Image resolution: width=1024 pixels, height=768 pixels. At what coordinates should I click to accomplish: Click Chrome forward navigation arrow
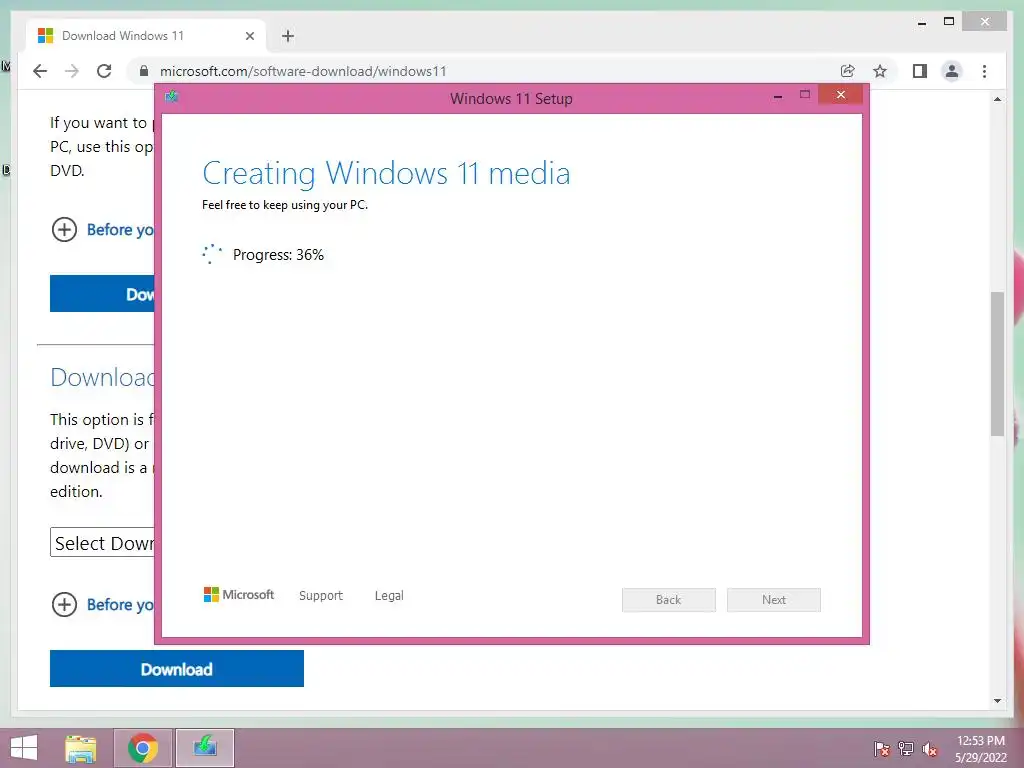(72, 71)
